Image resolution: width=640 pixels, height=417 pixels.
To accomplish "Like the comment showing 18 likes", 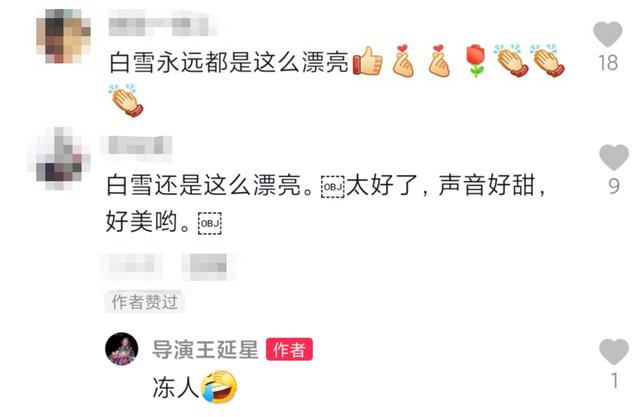I will tap(607, 34).
